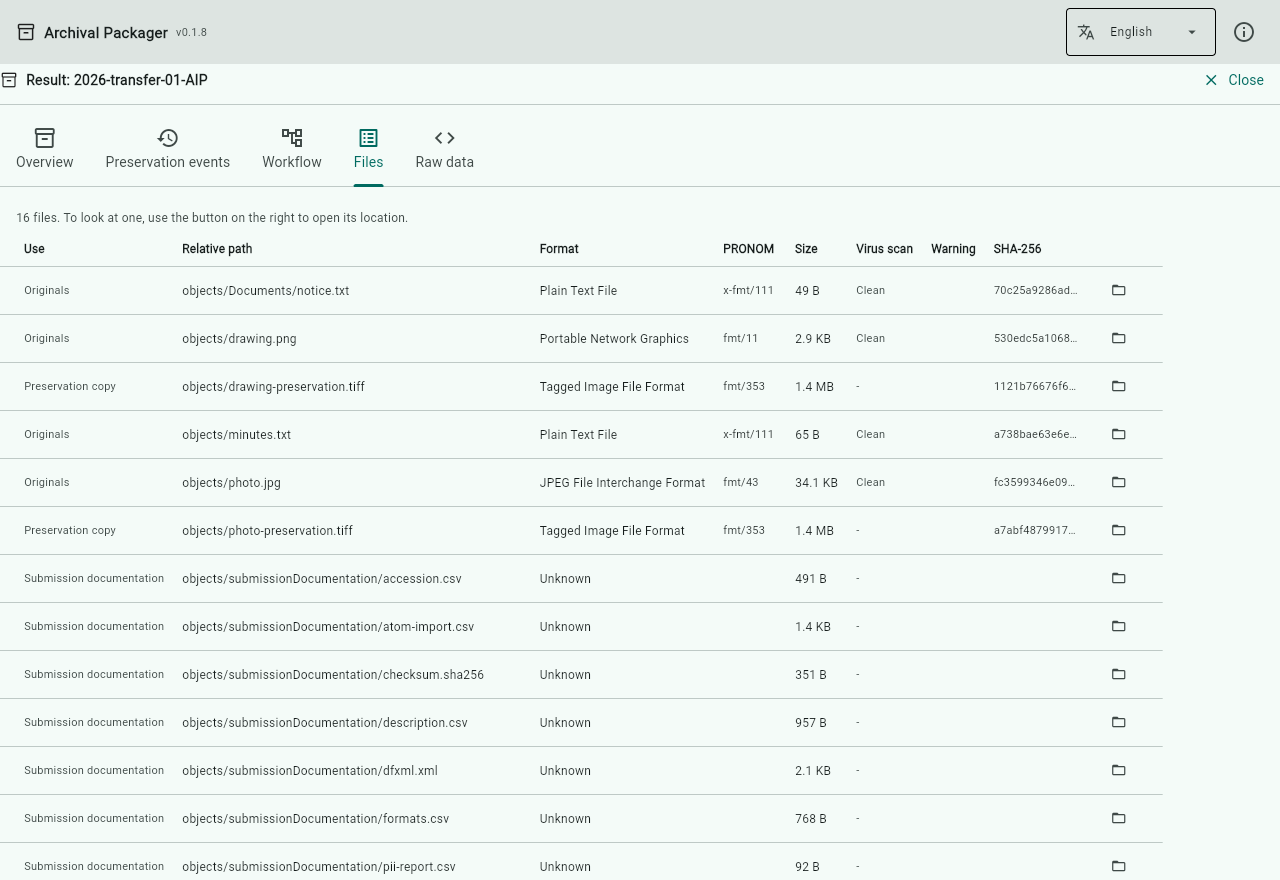Close the result view
Image resolution: width=1280 pixels, height=880 pixels.
click(1234, 80)
